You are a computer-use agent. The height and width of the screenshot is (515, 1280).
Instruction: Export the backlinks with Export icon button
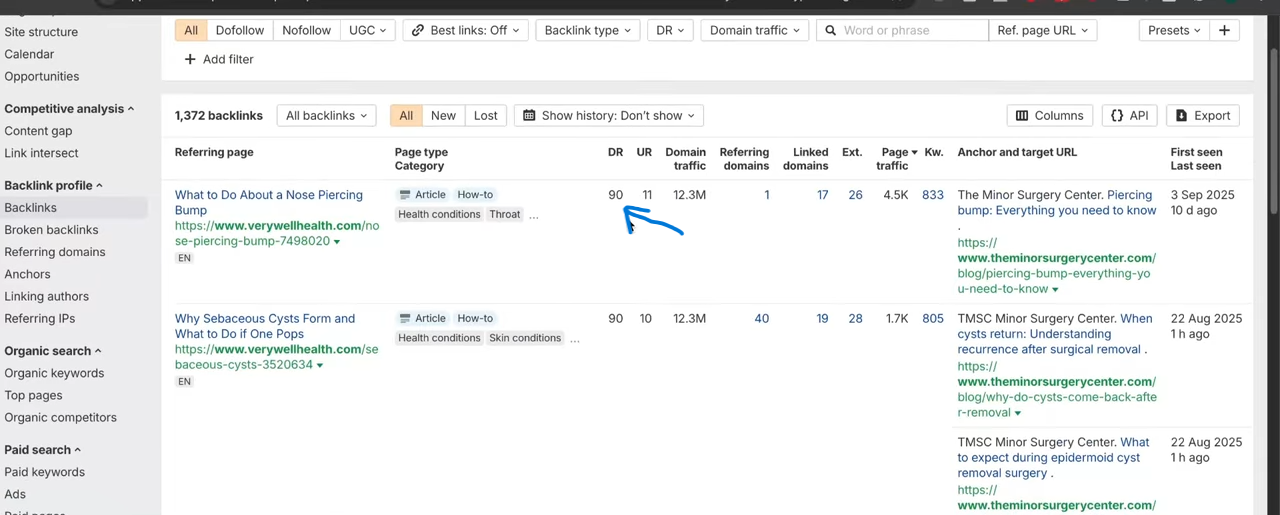1202,116
